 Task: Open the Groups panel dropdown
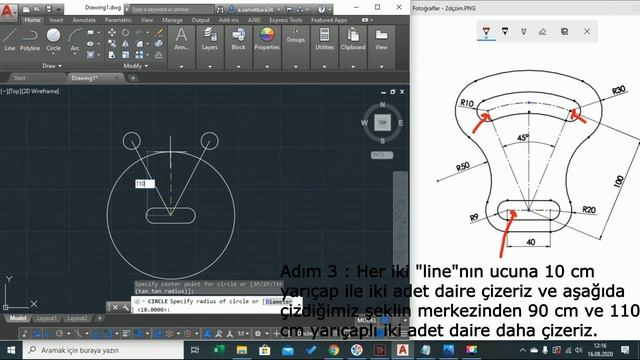click(x=296, y=67)
